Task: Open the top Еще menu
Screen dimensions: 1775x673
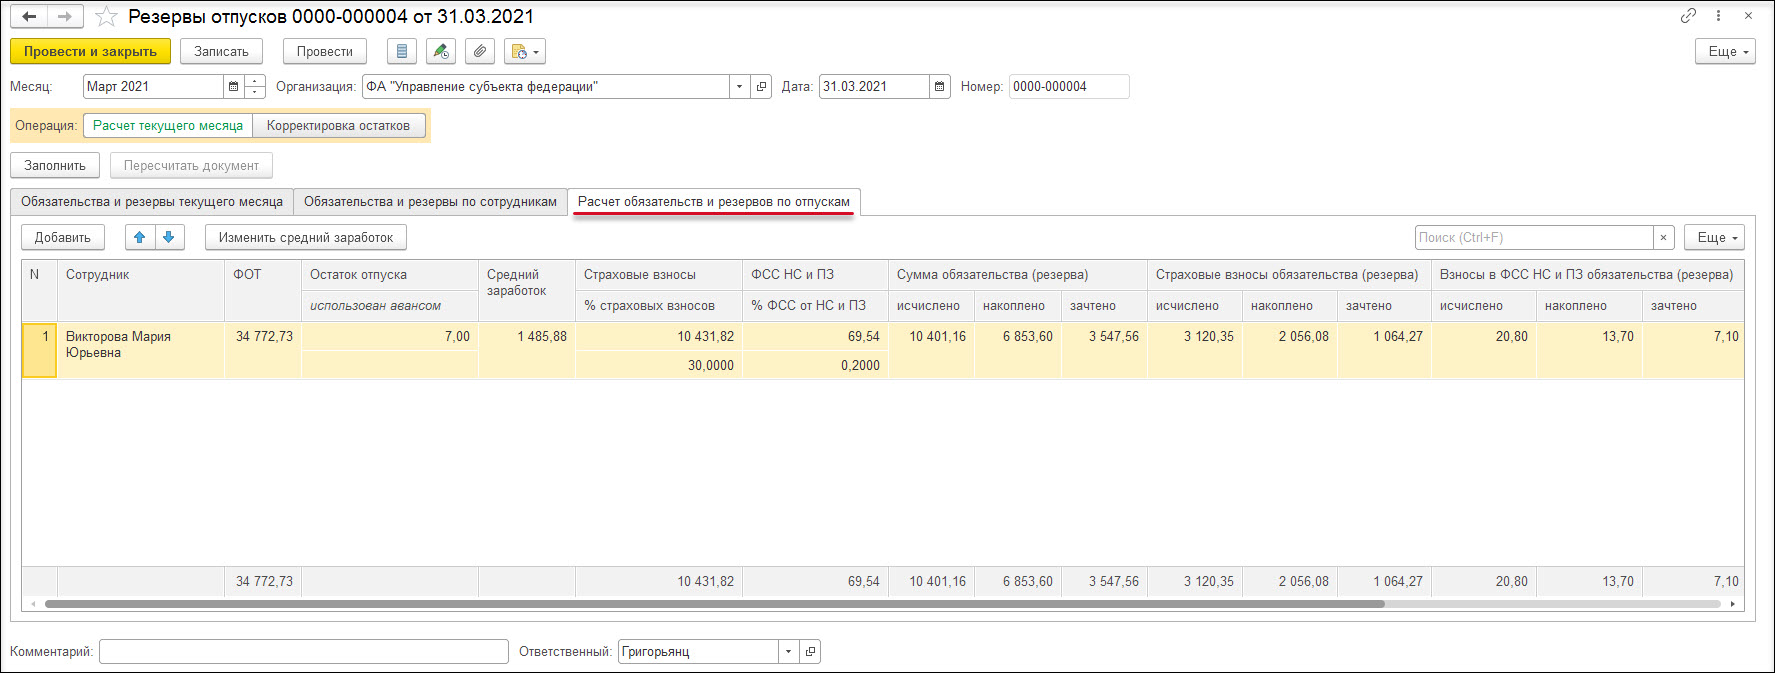Action: click(1725, 52)
